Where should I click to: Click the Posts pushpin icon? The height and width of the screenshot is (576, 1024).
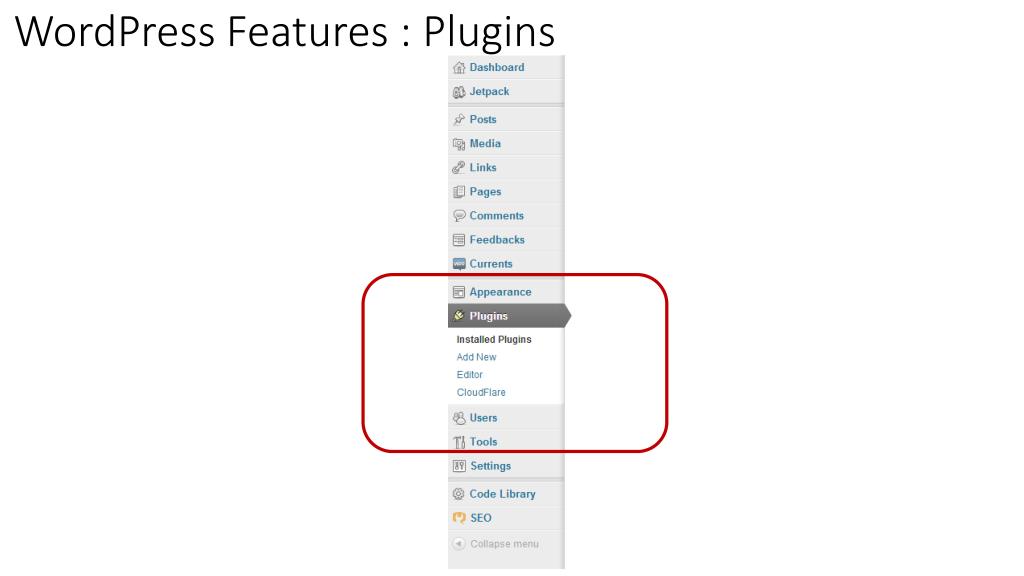pos(459,120)
